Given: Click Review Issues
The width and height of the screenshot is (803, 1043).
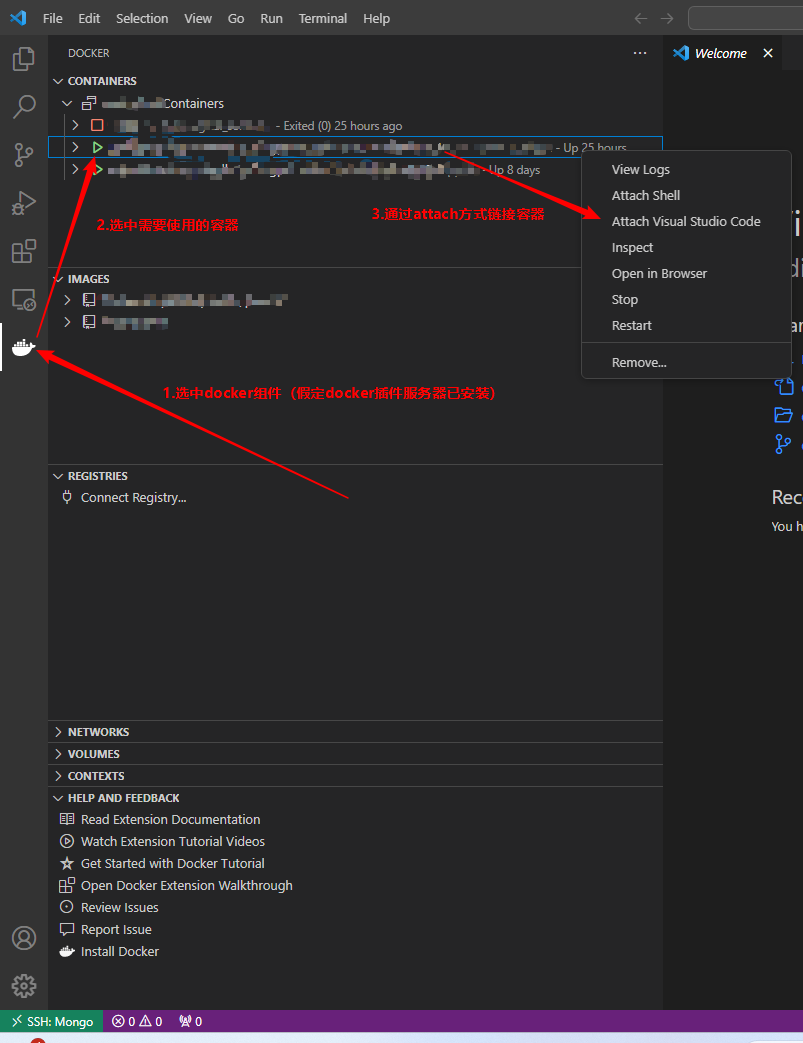Looking at the screenshot, I should tap(120, 907).
